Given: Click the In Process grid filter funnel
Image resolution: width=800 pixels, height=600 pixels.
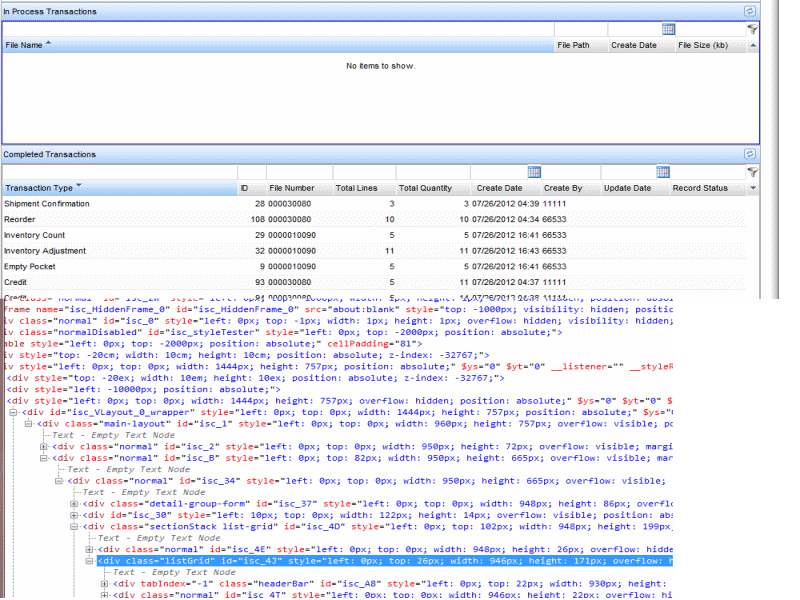Looking at the screenshot, I should [x=752, y=30].
